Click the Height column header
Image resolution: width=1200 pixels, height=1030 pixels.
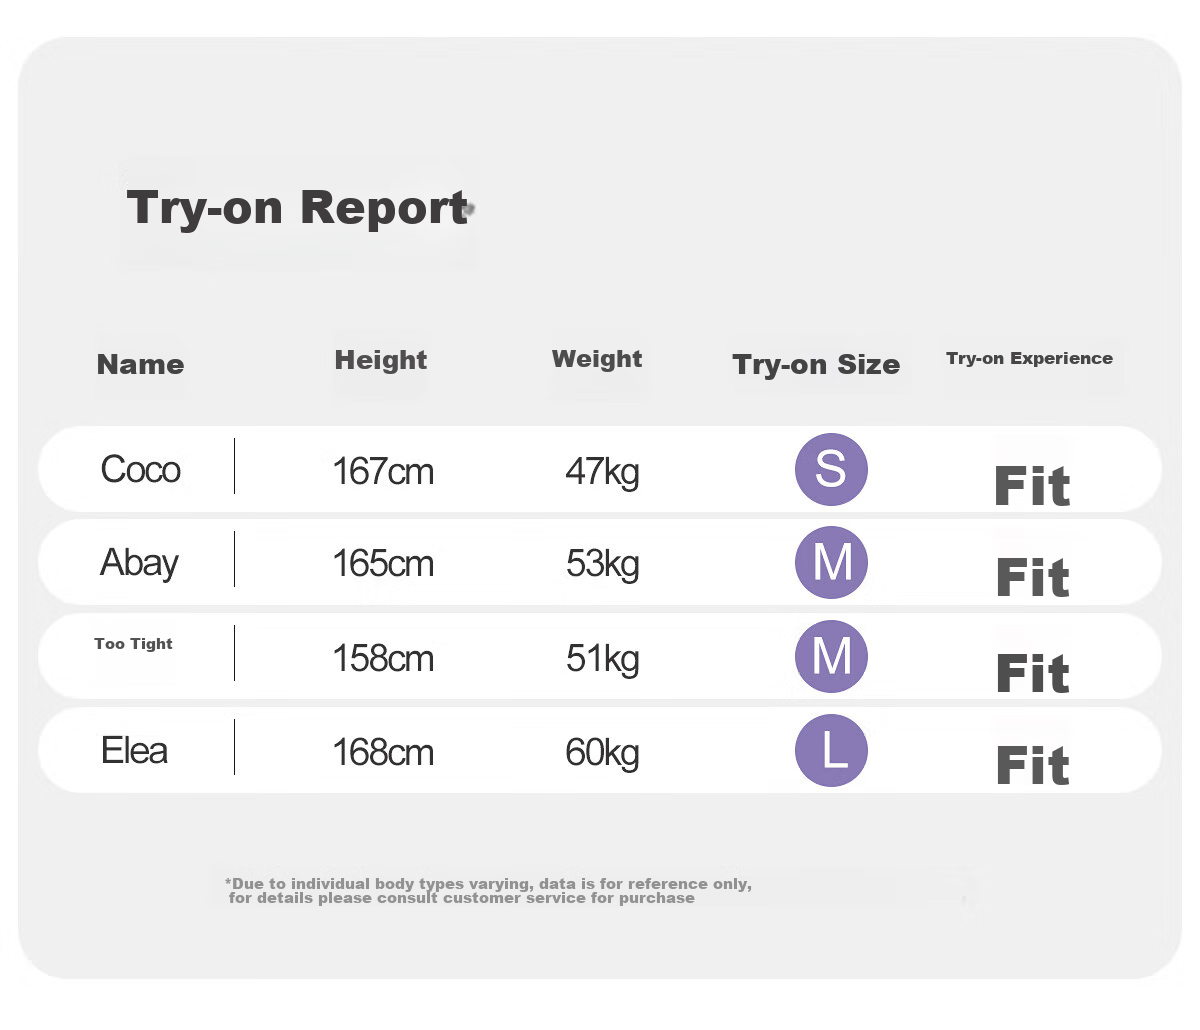point(381,360)
